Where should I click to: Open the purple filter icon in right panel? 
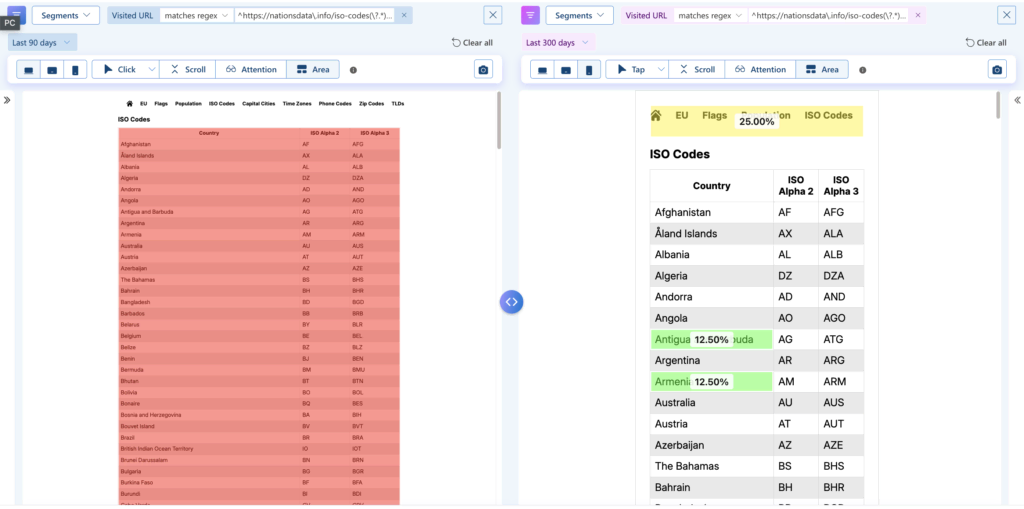(530, 15)
